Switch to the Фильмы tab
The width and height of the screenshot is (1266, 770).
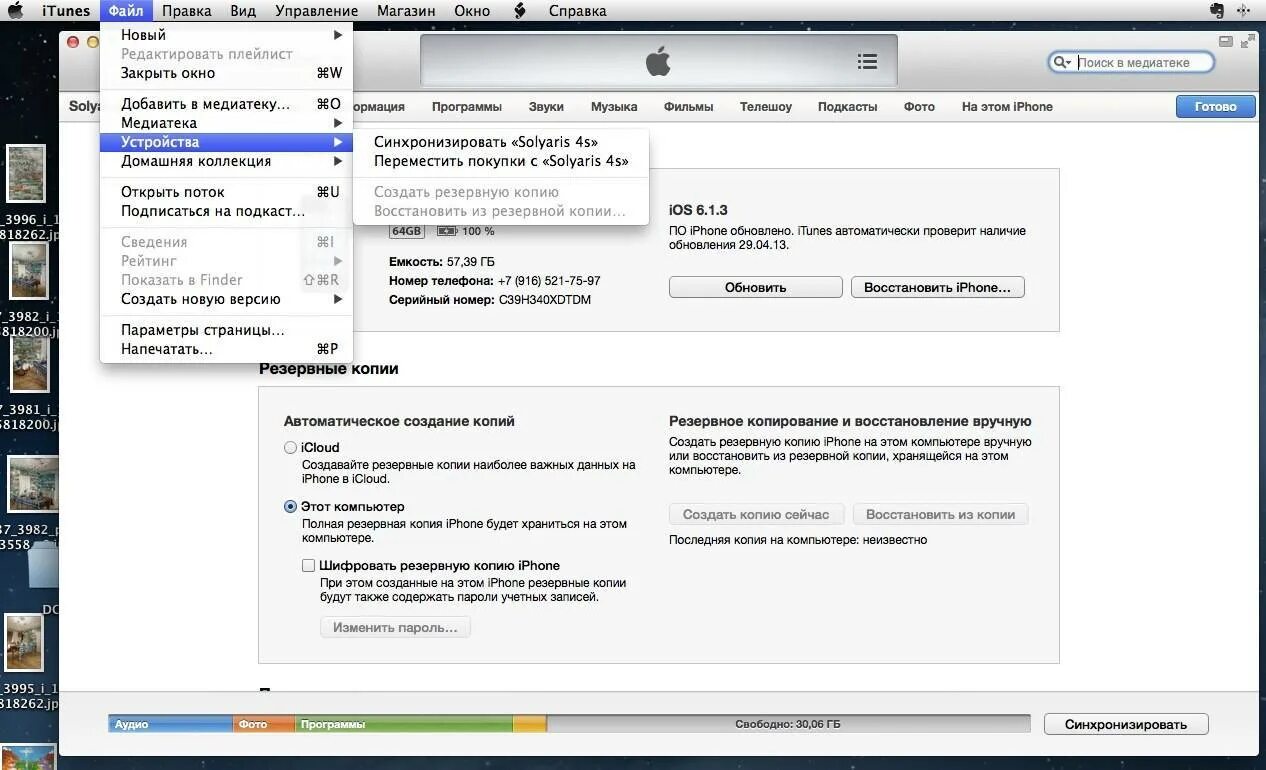(x=689, y=107)
